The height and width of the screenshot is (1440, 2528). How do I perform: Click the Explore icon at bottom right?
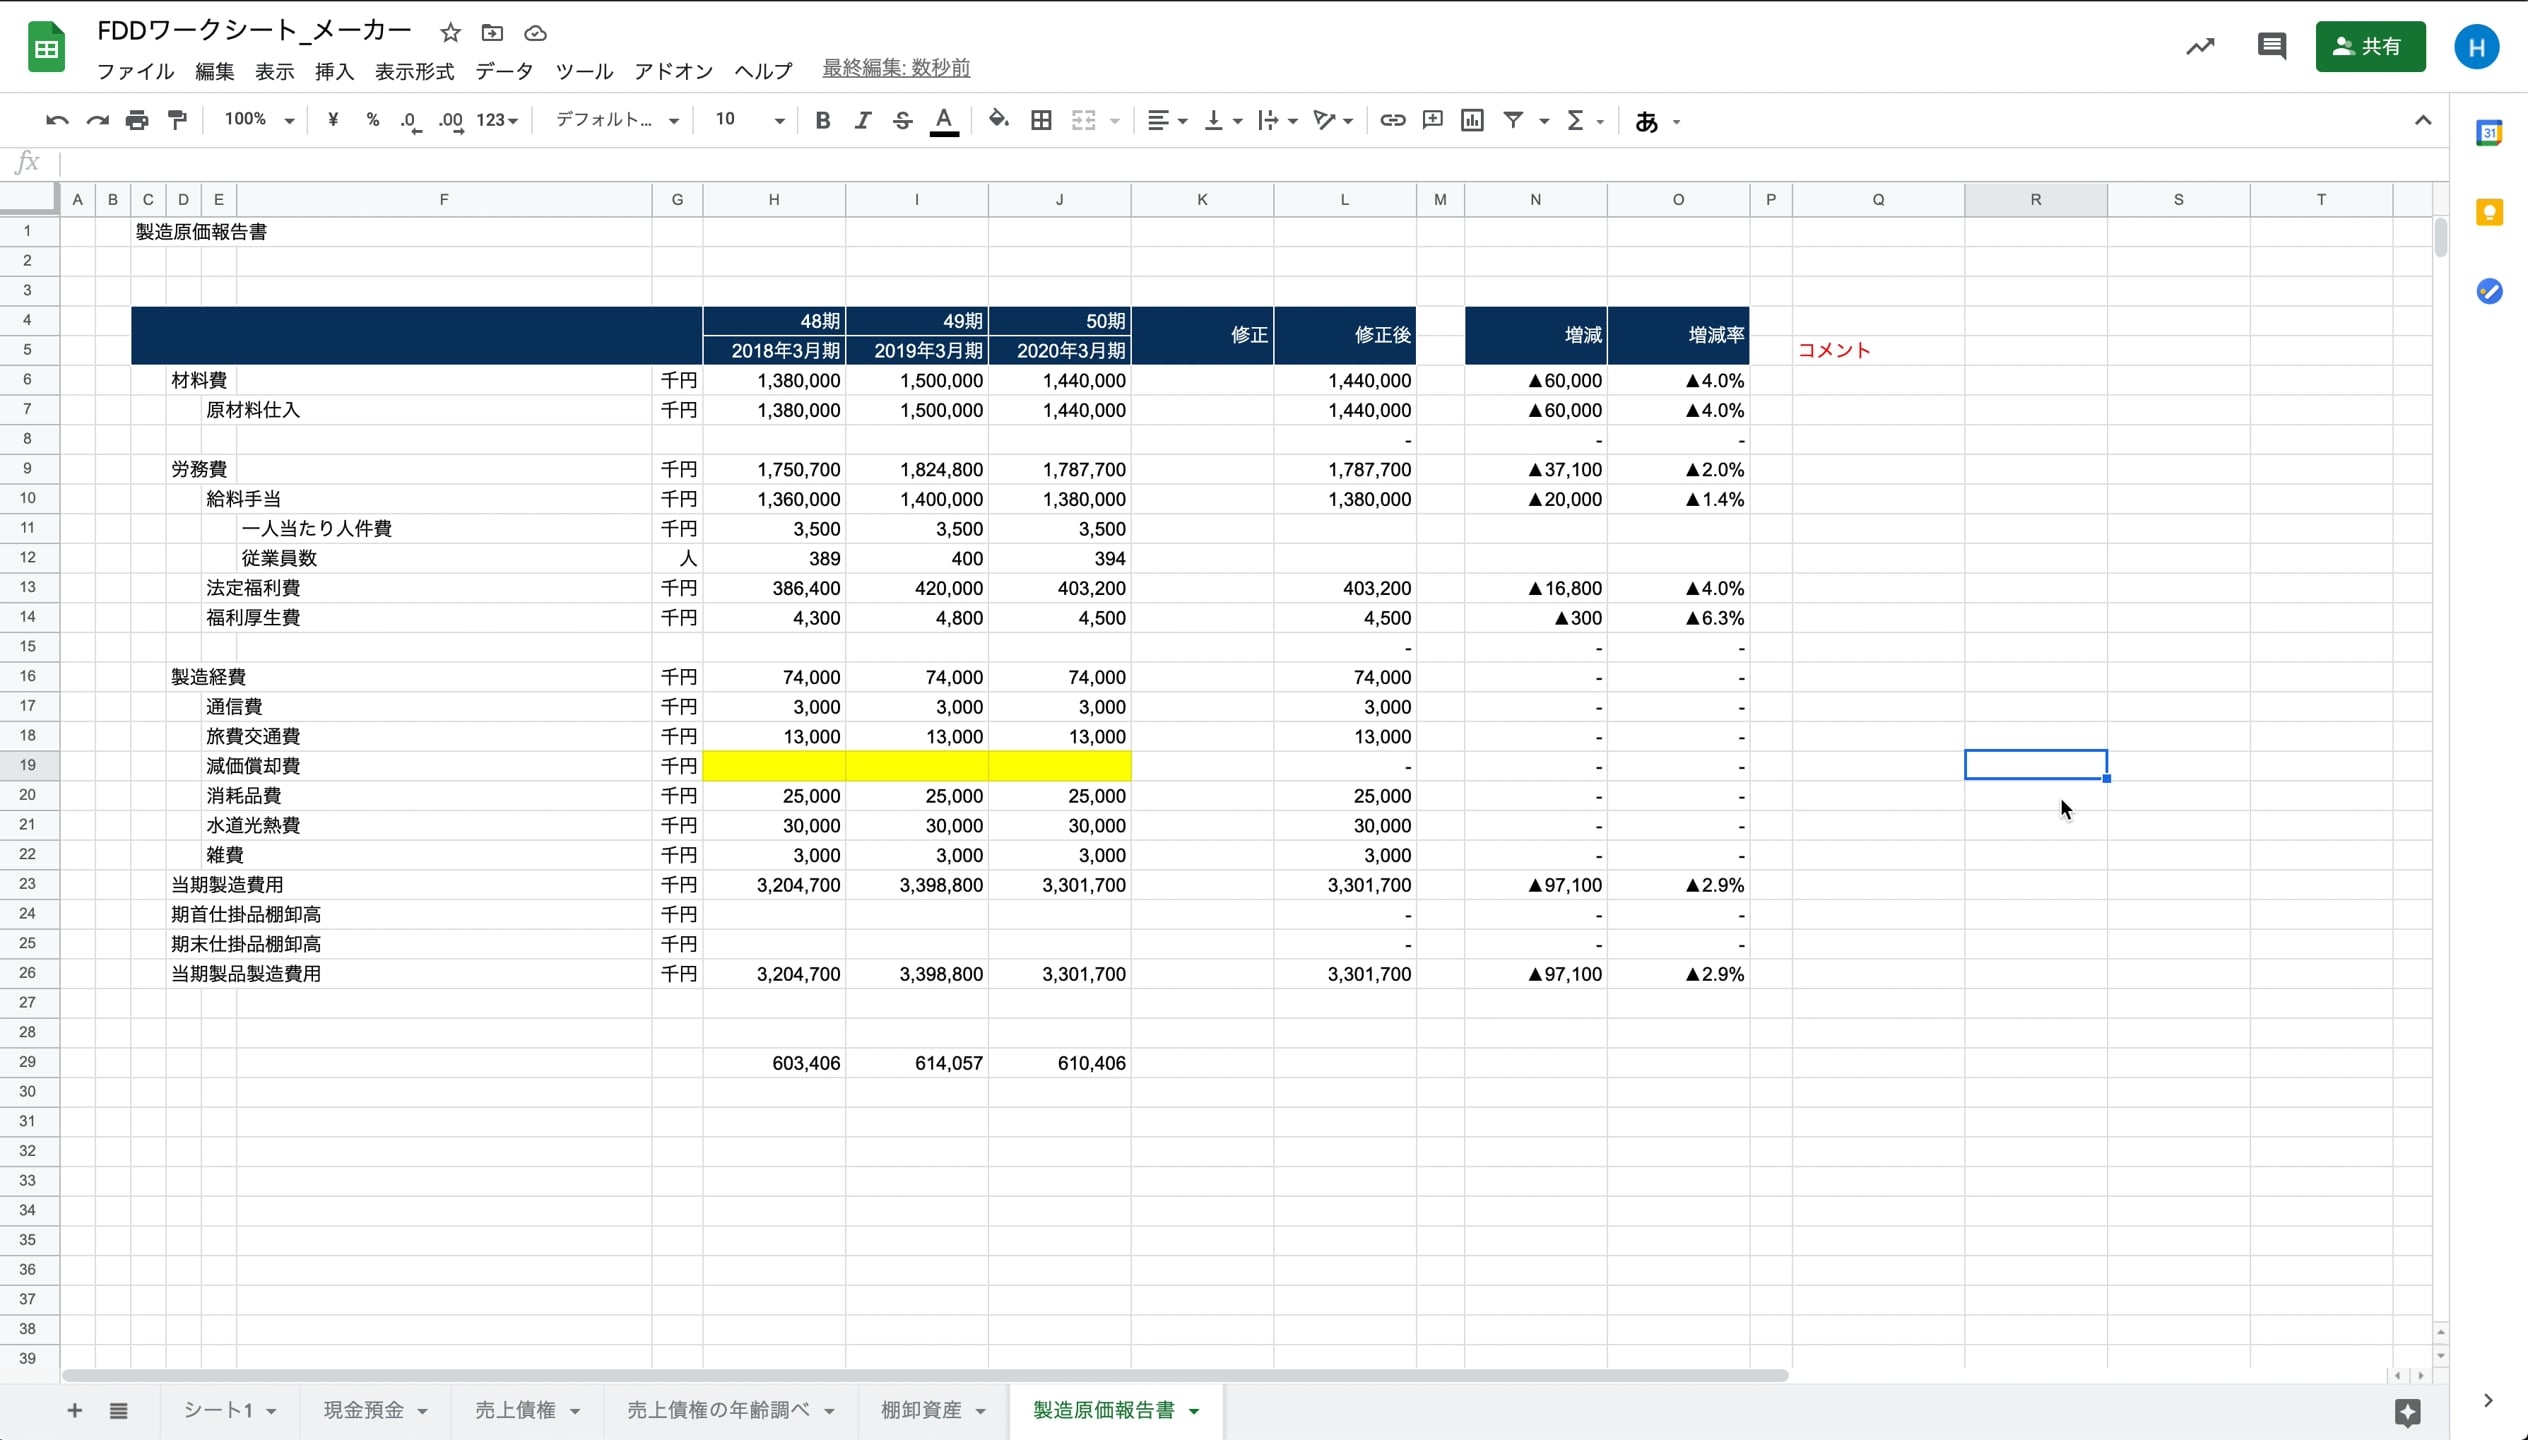point(2407,1411)
